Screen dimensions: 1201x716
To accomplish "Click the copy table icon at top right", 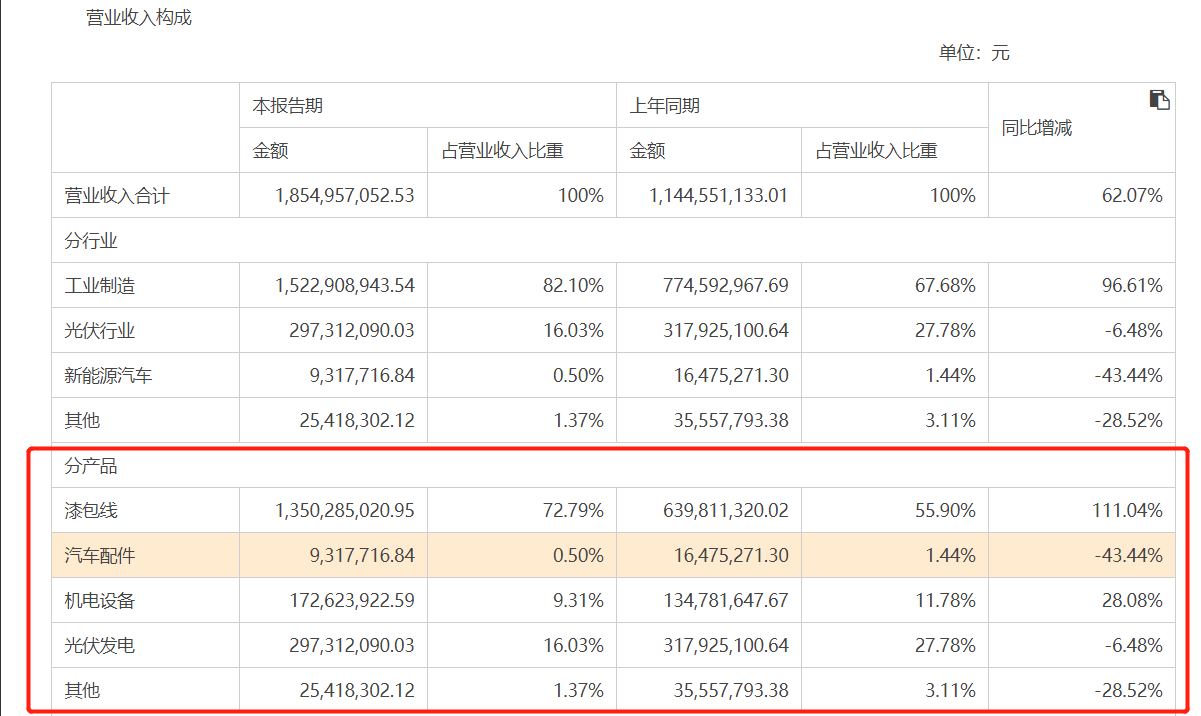I will click(1159, 98).
